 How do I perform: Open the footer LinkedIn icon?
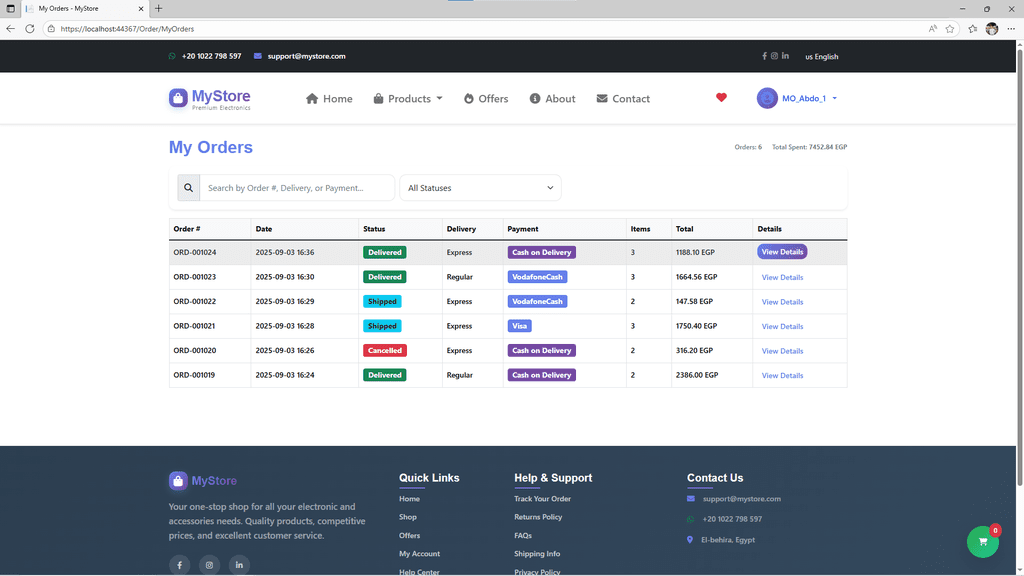pyautogui.click(x=239, y=565)
